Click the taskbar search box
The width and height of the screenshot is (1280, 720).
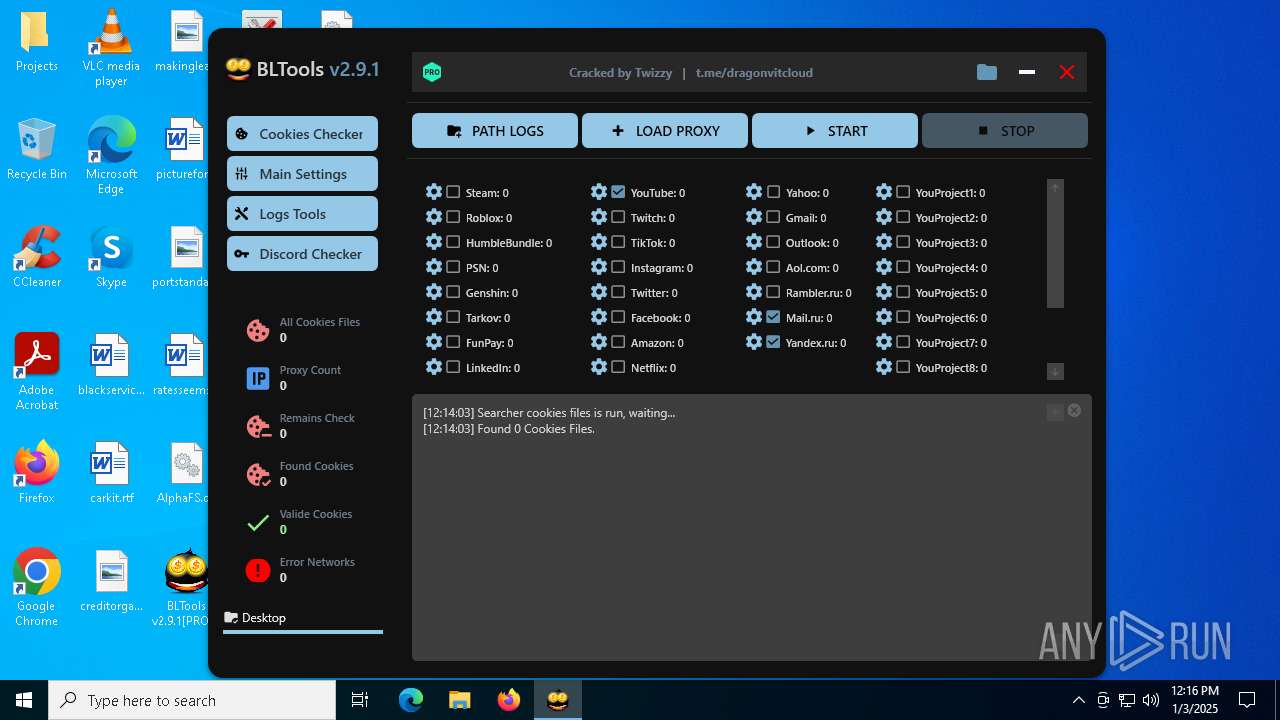[x=192, y=700]
